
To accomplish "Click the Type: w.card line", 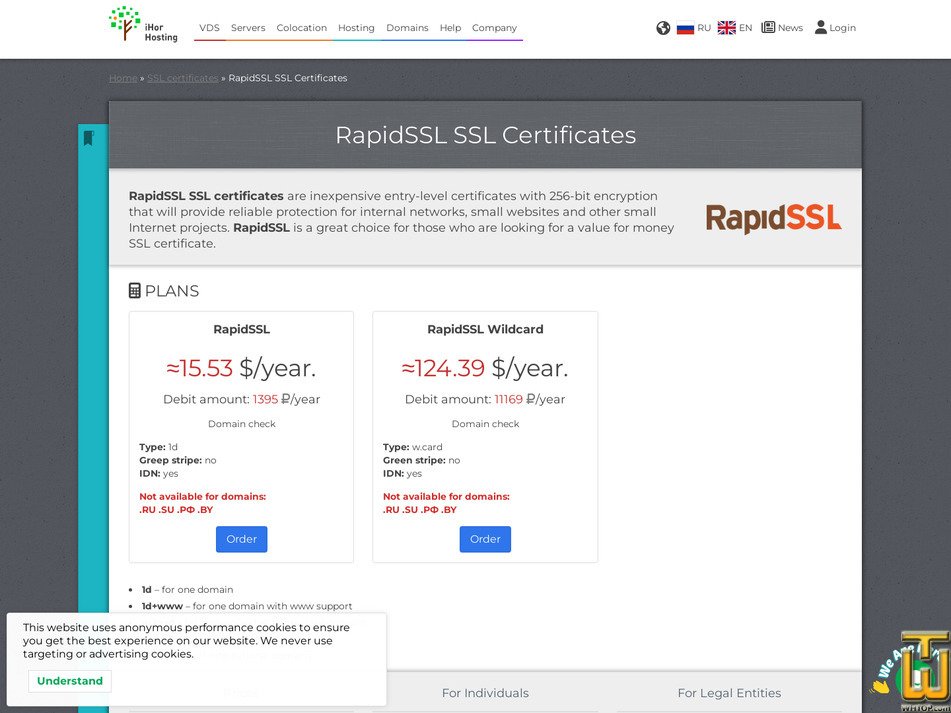I will click(412, 447).
